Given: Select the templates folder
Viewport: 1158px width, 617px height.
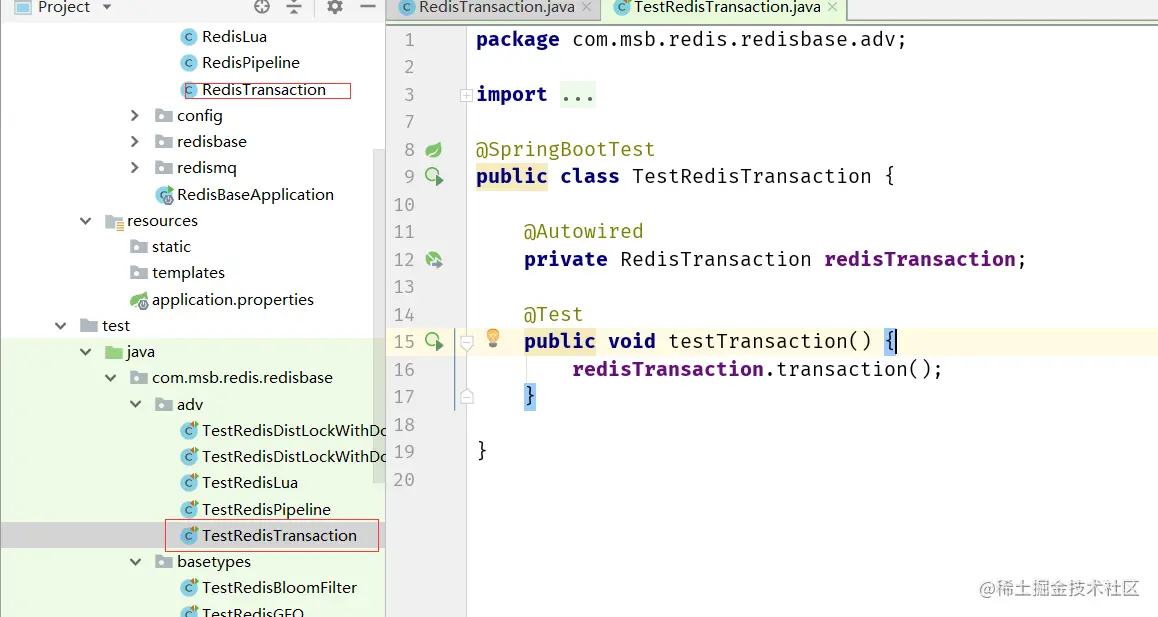Looking at the screenshot, I should (x=188, y=273).
